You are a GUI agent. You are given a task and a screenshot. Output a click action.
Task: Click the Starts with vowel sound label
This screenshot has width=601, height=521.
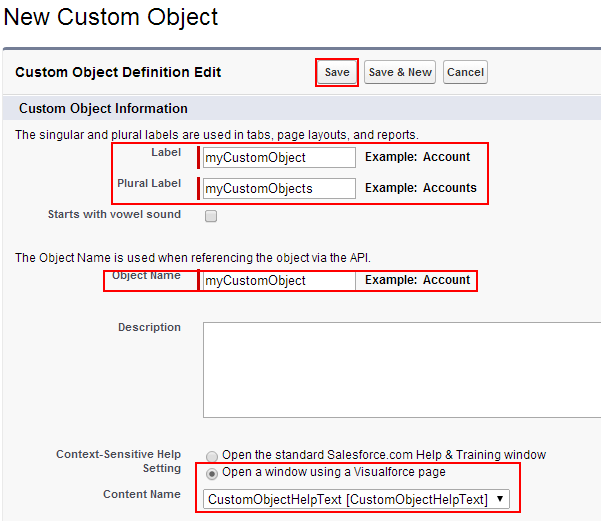[x=114, y=214]
